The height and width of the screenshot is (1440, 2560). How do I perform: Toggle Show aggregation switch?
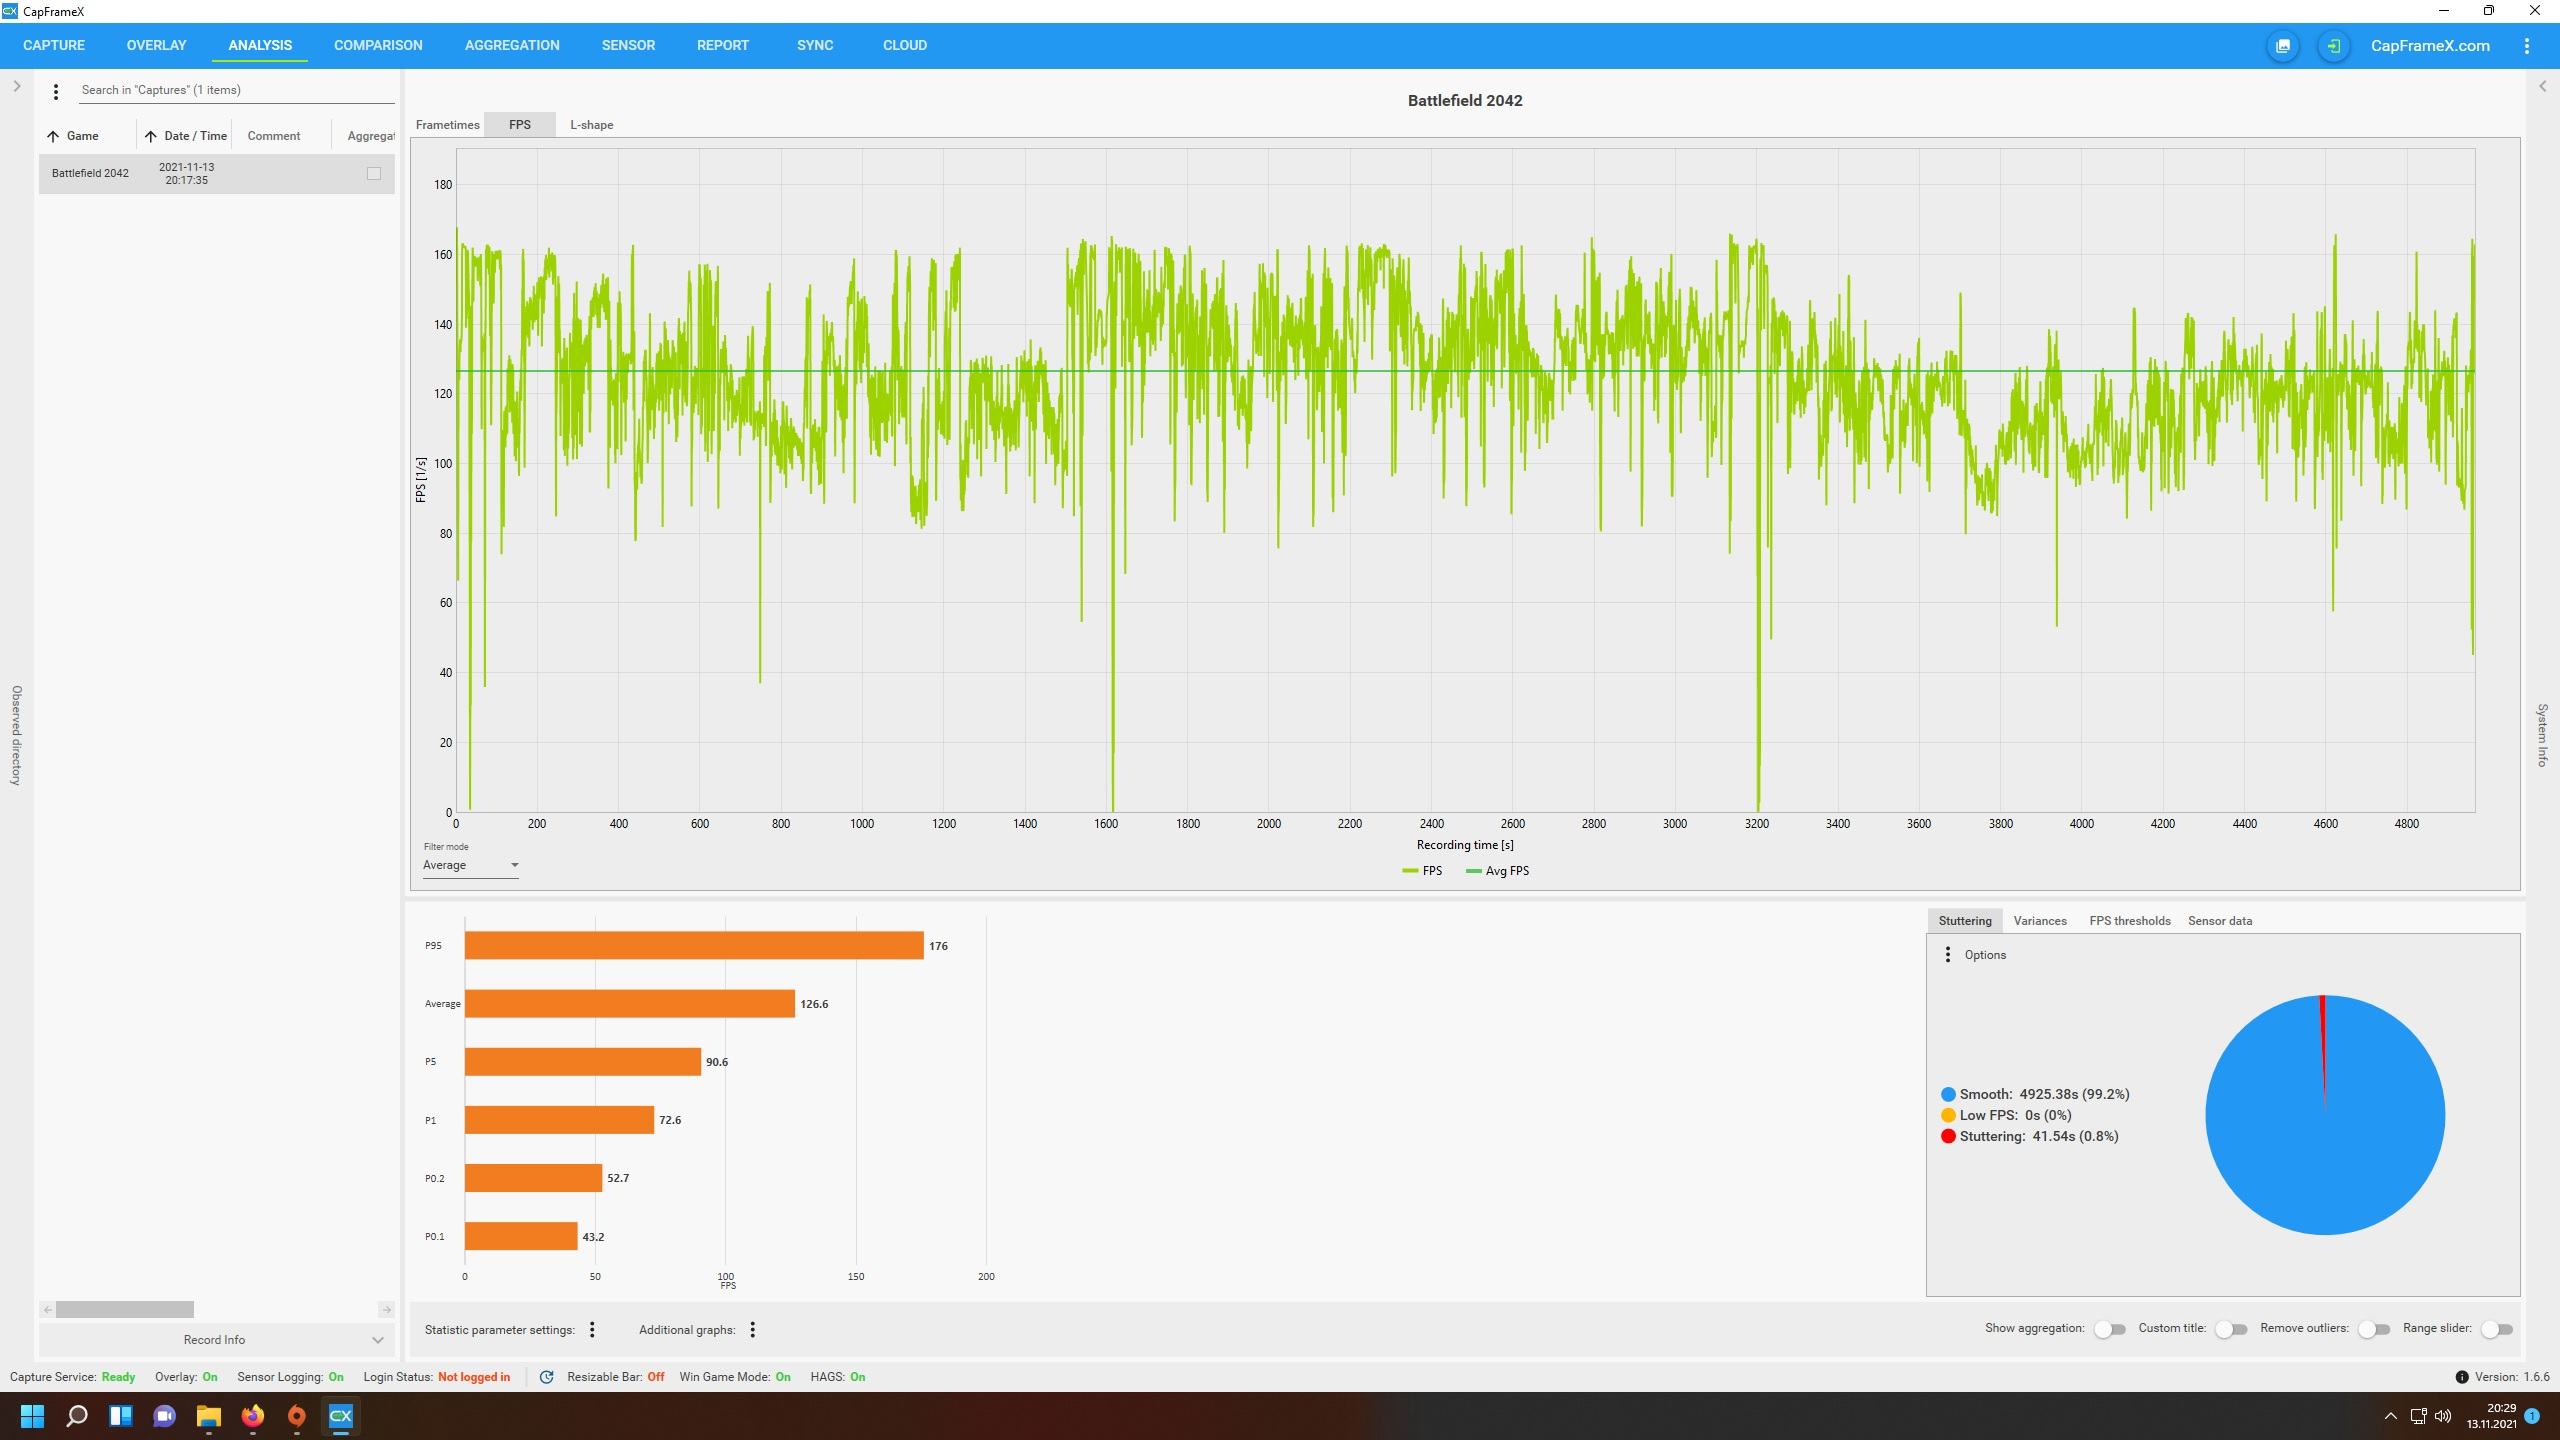2109,1330
